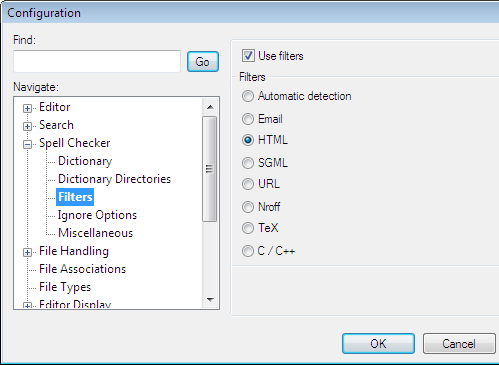Pick the URL filter radio button
499x365 pixels.
248,184
